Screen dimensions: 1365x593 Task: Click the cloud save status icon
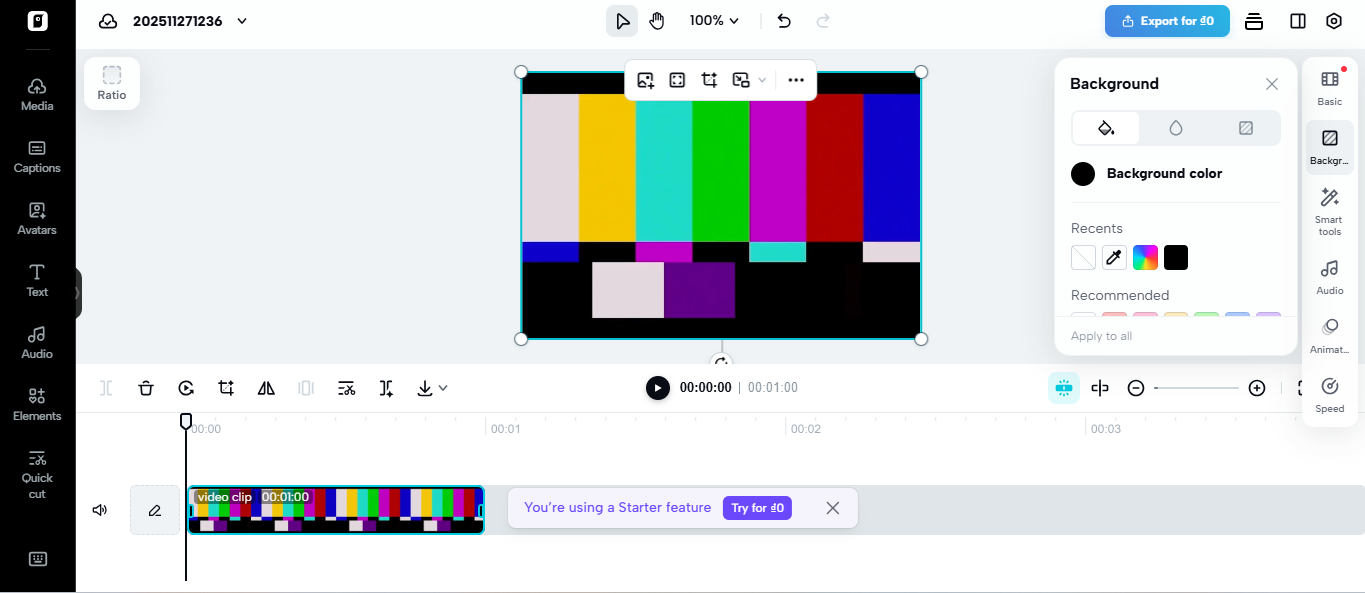click(108, 21)
